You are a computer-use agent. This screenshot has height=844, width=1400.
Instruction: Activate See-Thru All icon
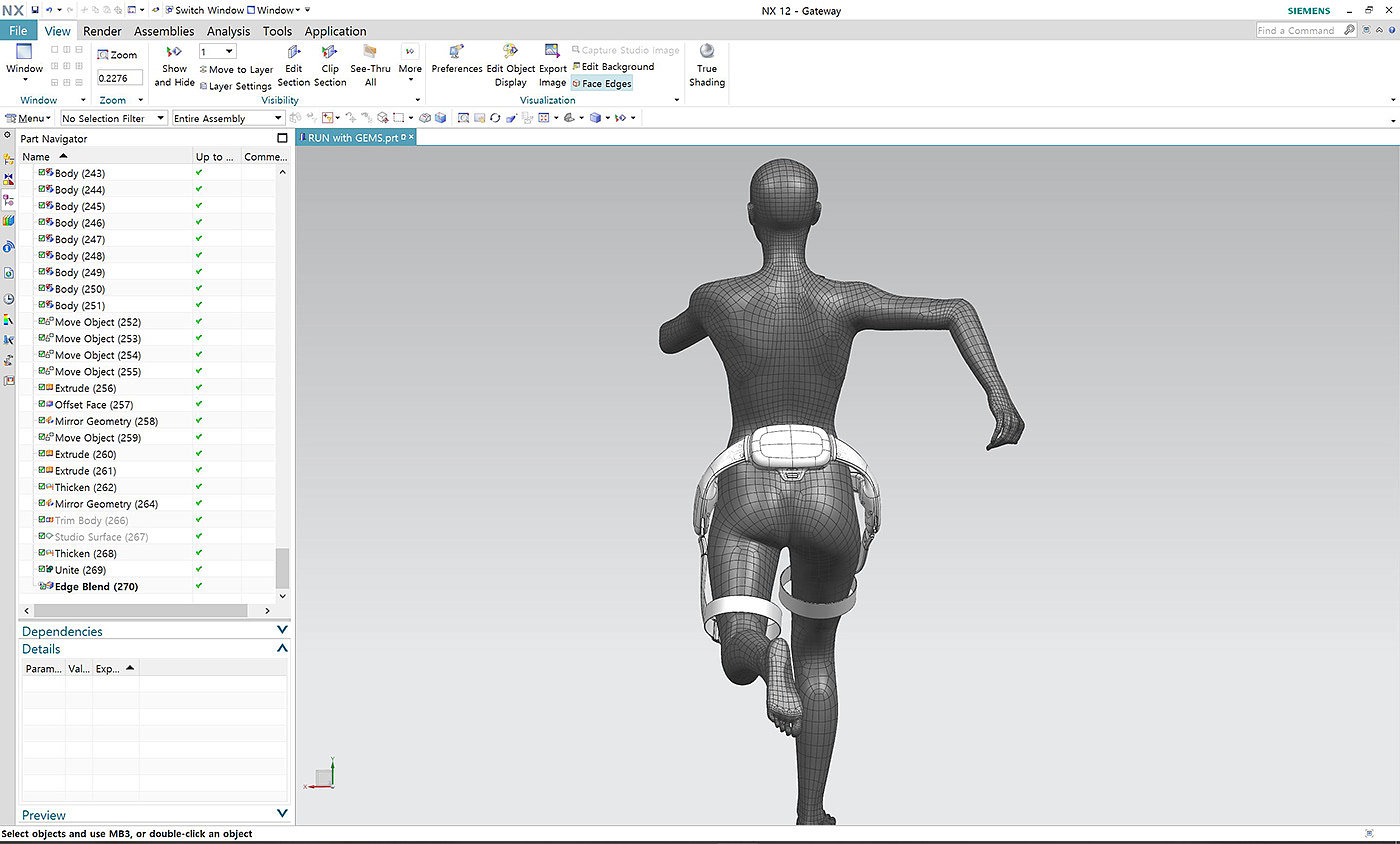[x=370, y=53]
